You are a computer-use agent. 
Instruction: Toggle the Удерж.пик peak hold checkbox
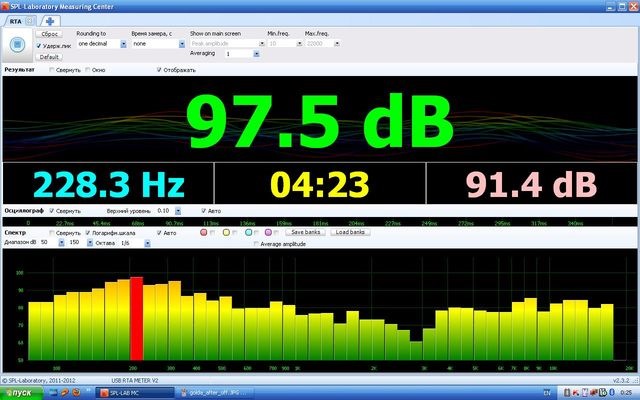point(39,46)
